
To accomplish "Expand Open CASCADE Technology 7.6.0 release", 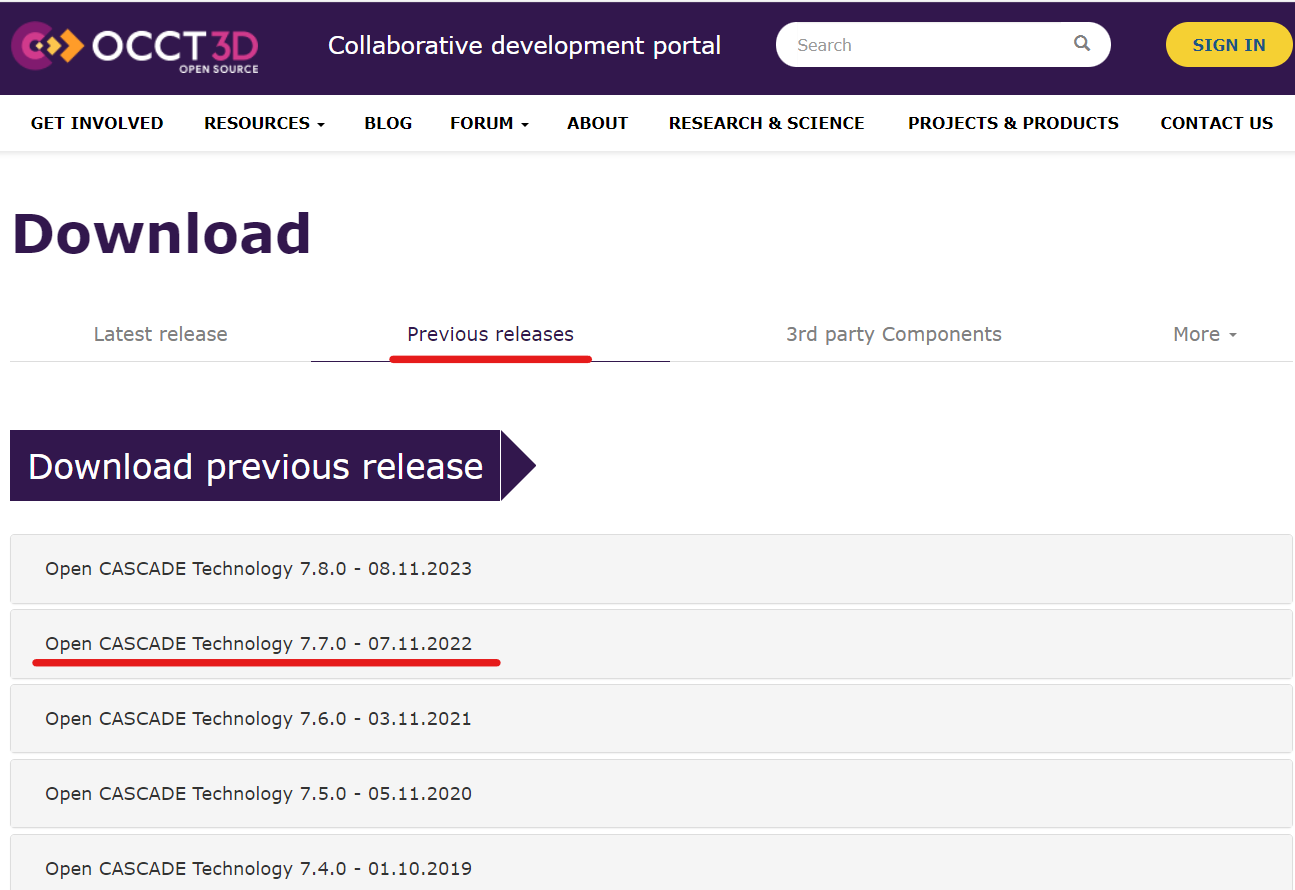I will click(651, 719).
